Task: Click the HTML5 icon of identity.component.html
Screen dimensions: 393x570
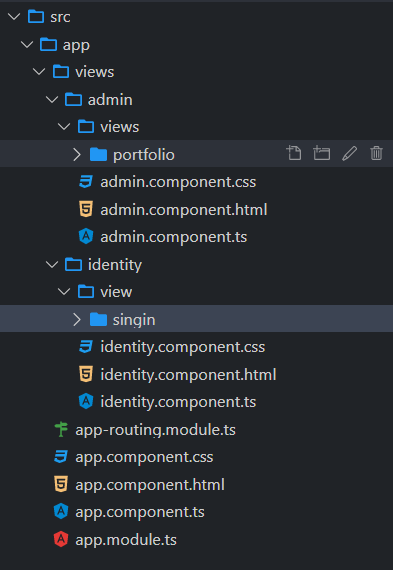Action: click(86, 374)
